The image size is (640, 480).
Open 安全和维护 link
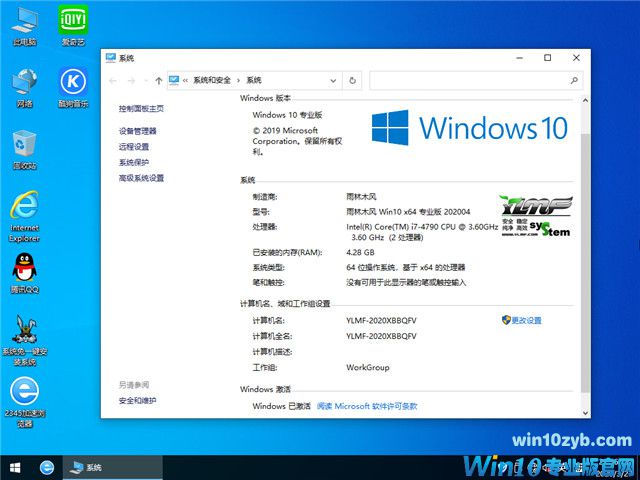point(138,400)
